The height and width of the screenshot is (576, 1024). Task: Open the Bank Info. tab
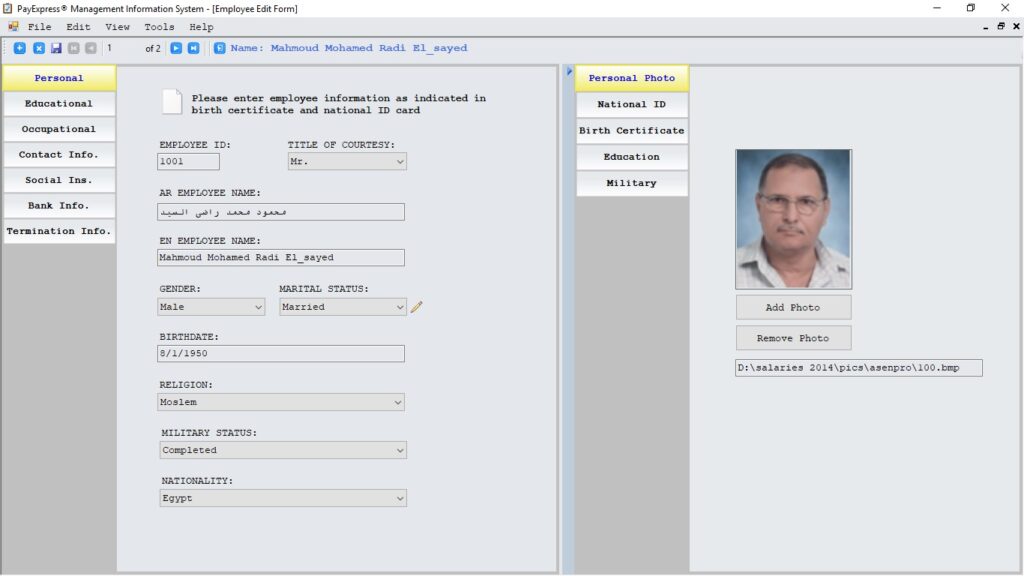point(59,205)
